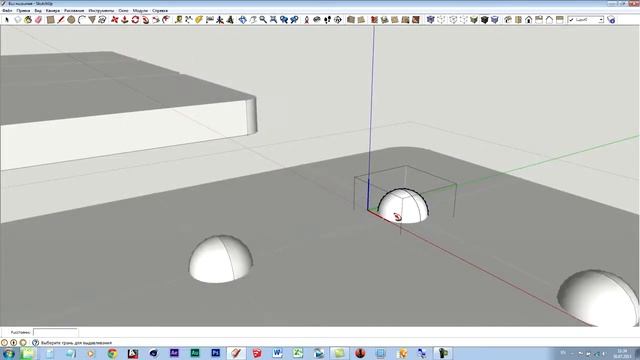
Task: Toggle X-Ray face style
Action: [431, 20]
